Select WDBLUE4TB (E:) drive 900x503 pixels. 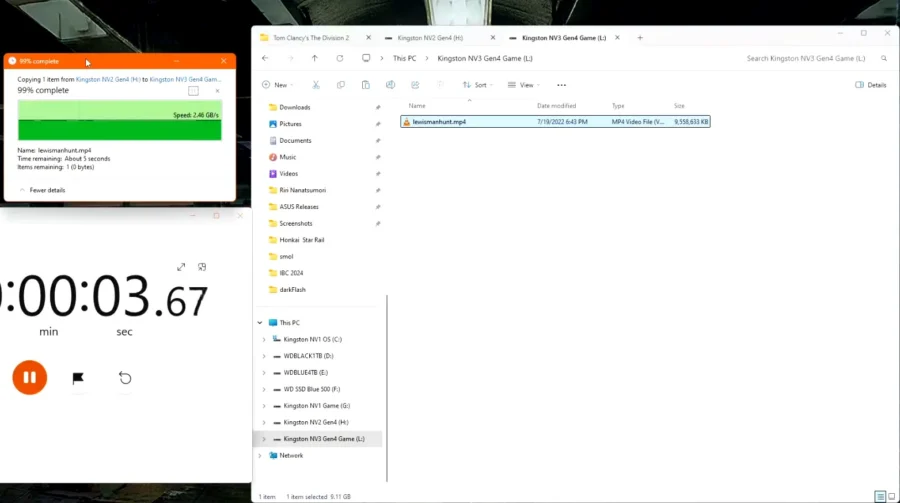click(305, 373)
